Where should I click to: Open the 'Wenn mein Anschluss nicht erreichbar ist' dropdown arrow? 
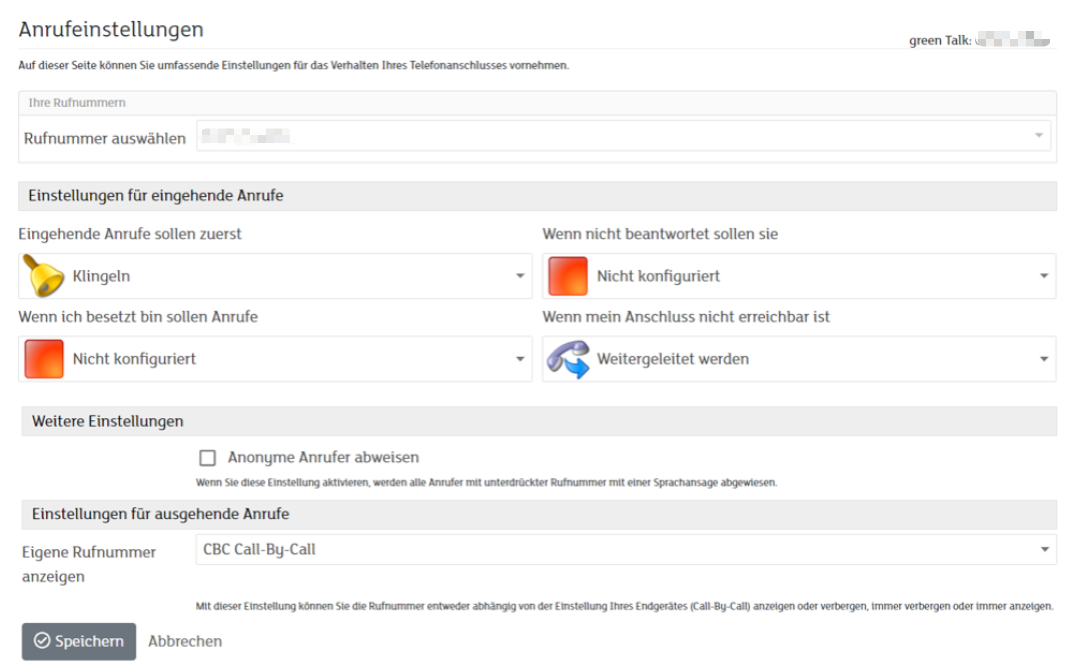[1044, 359]
